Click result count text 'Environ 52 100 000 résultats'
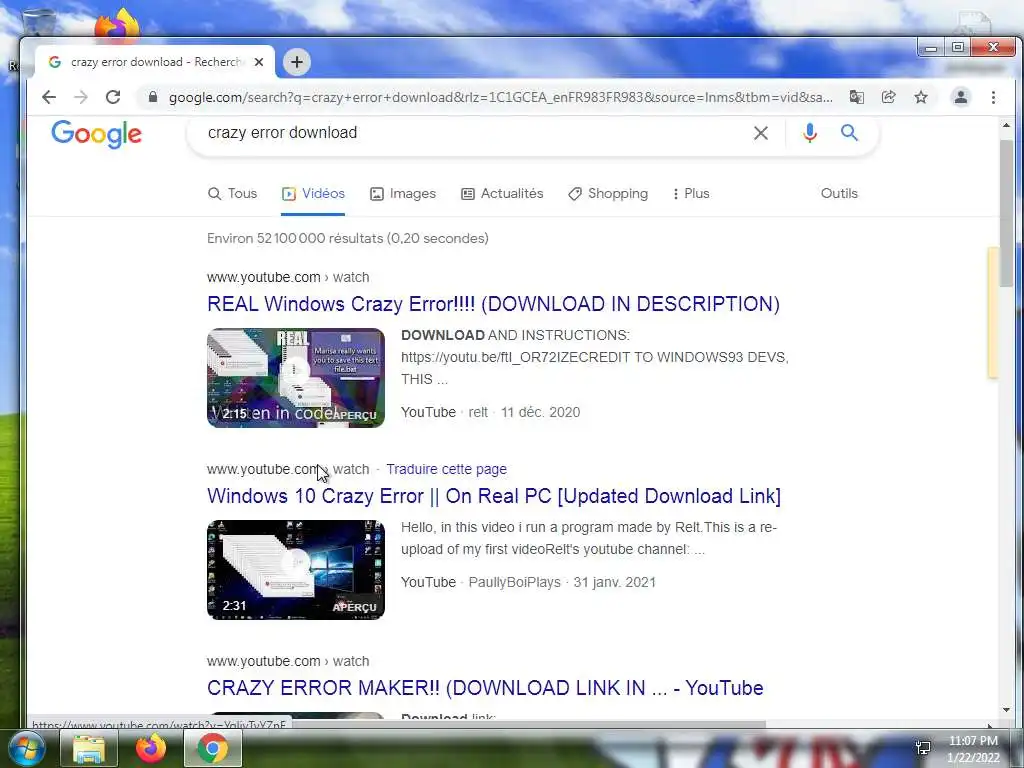The height and width of the screenshot is (768, 1024). 295,239
